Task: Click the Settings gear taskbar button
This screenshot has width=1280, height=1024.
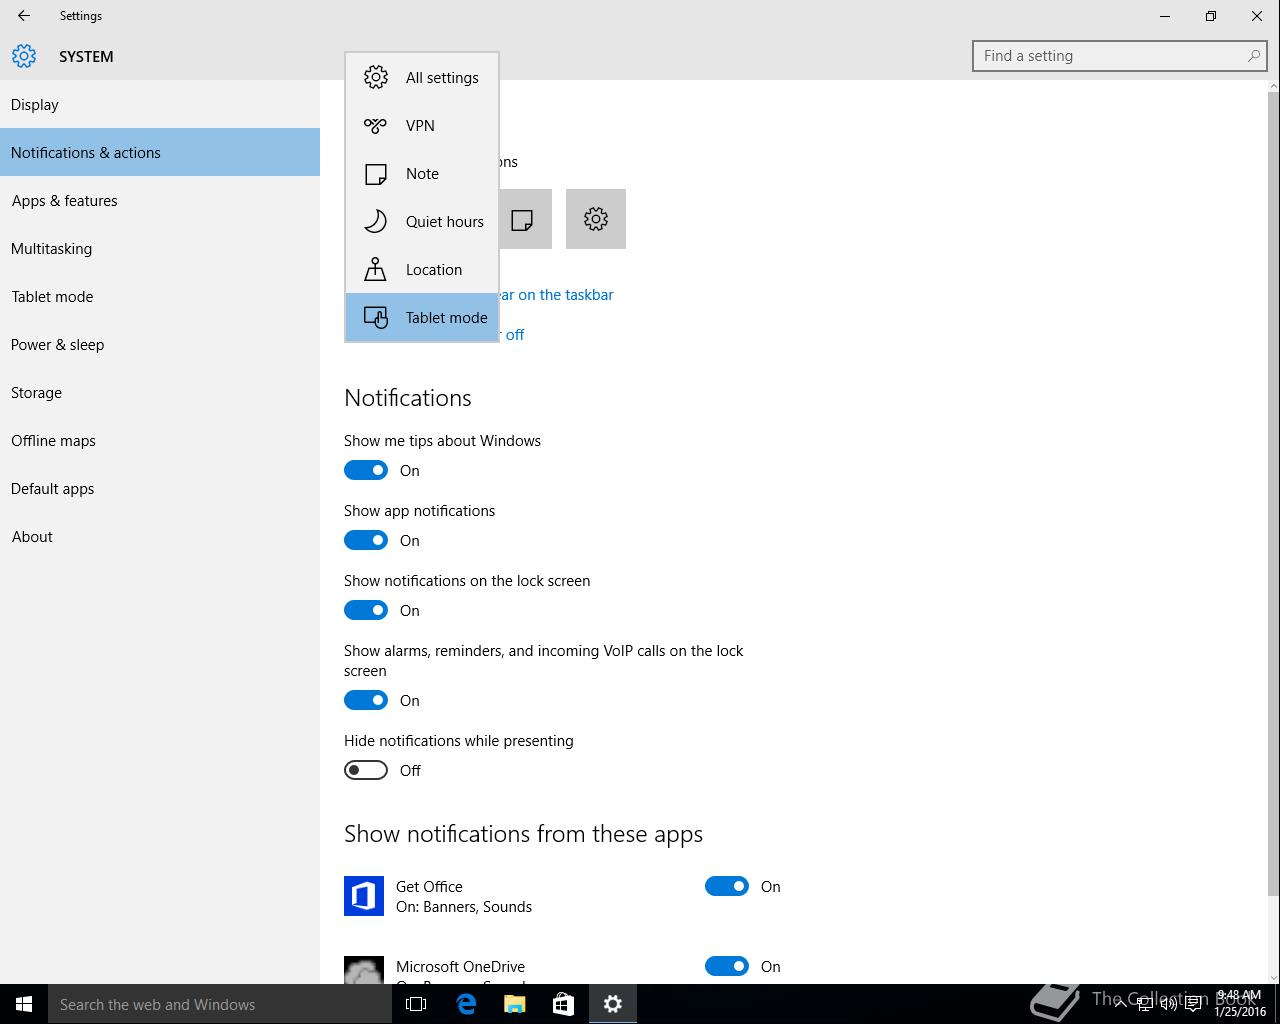Action: point(613,1004)
